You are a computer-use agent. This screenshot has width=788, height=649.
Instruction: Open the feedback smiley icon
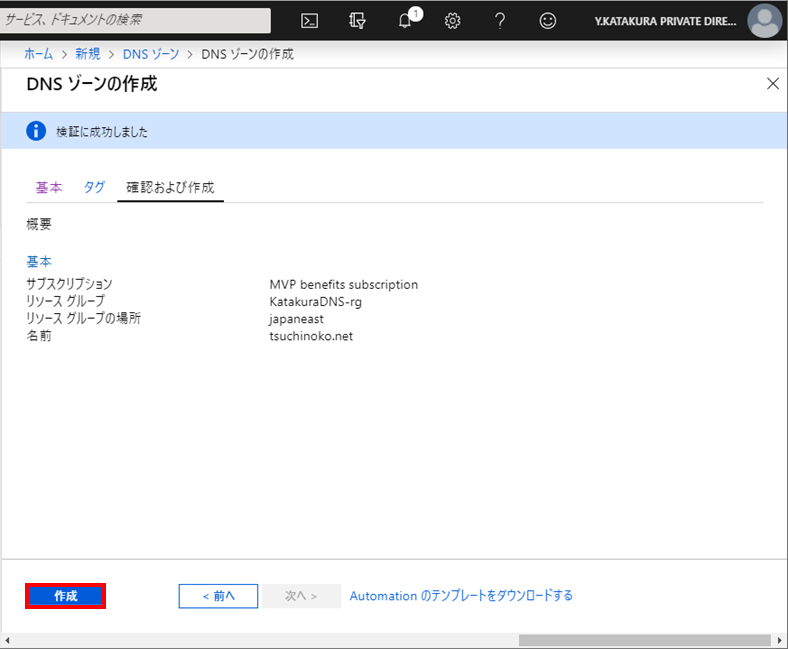coord(547,21)
